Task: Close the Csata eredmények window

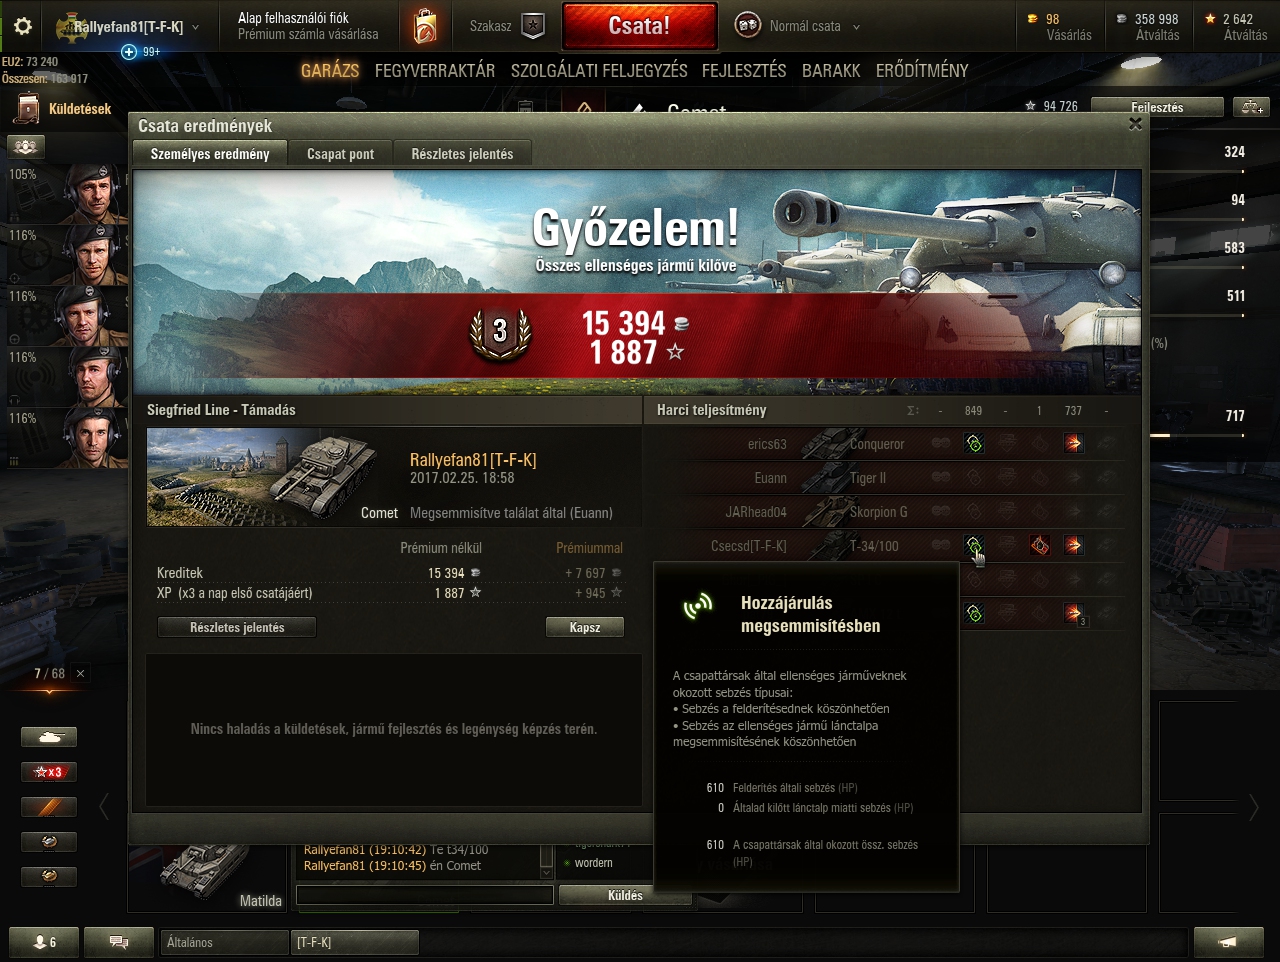Action: pos(1134,124)
